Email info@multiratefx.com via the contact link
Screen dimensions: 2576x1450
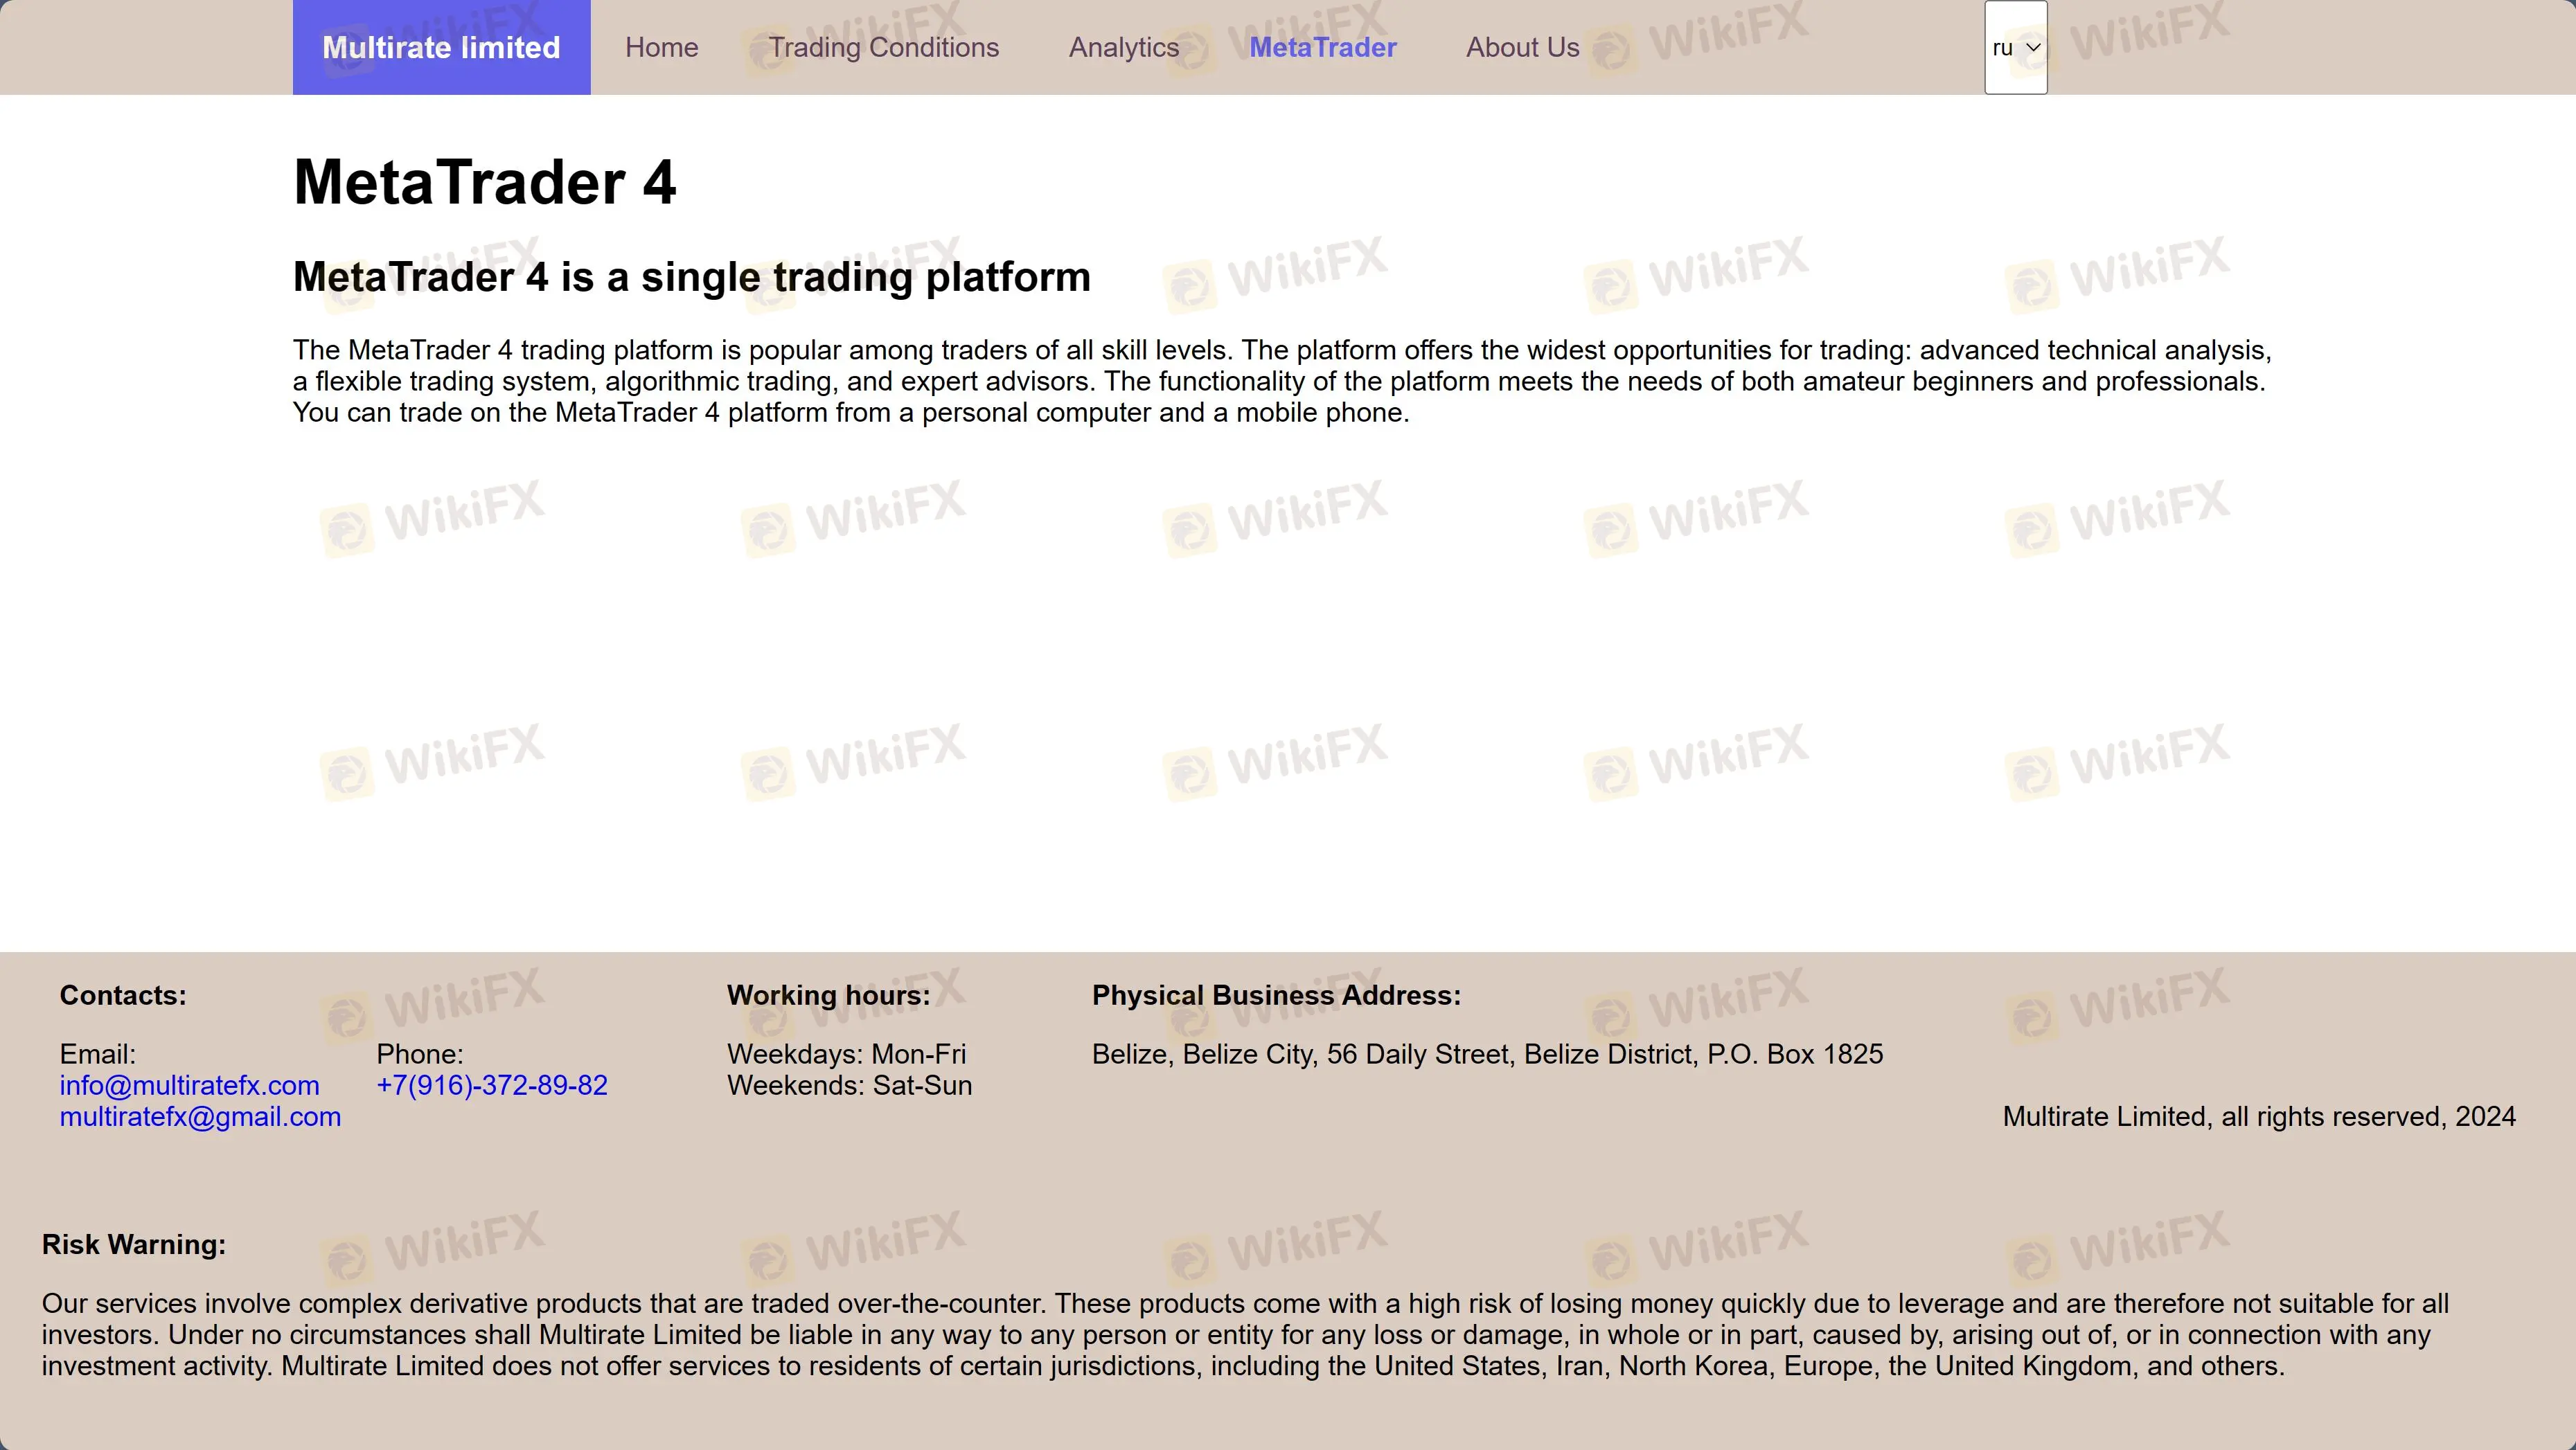(x=189, y=1085)
